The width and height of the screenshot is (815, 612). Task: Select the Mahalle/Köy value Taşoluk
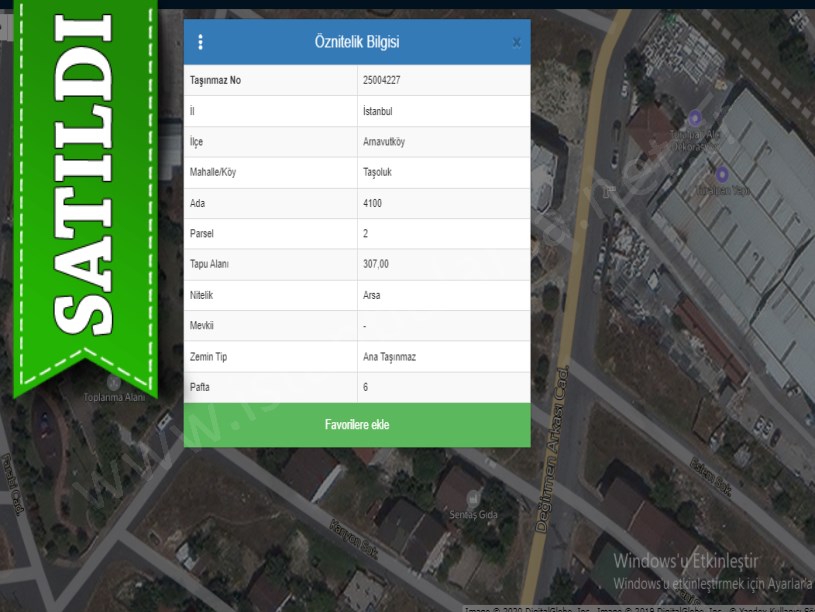(379, 172)
